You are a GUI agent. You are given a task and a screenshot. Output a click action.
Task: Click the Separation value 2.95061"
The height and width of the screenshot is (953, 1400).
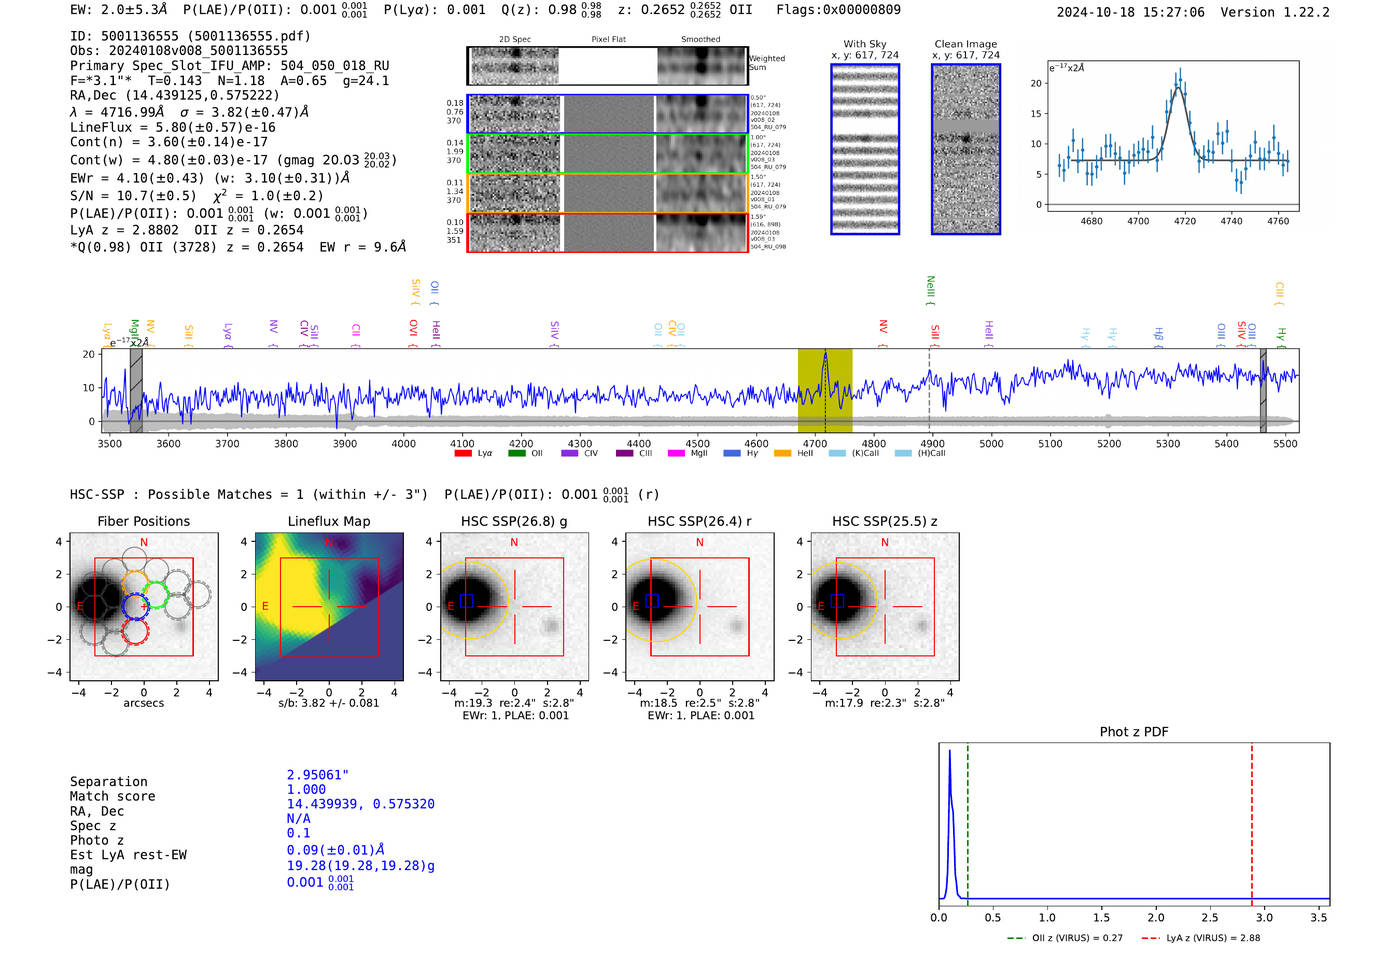(318, 775)
